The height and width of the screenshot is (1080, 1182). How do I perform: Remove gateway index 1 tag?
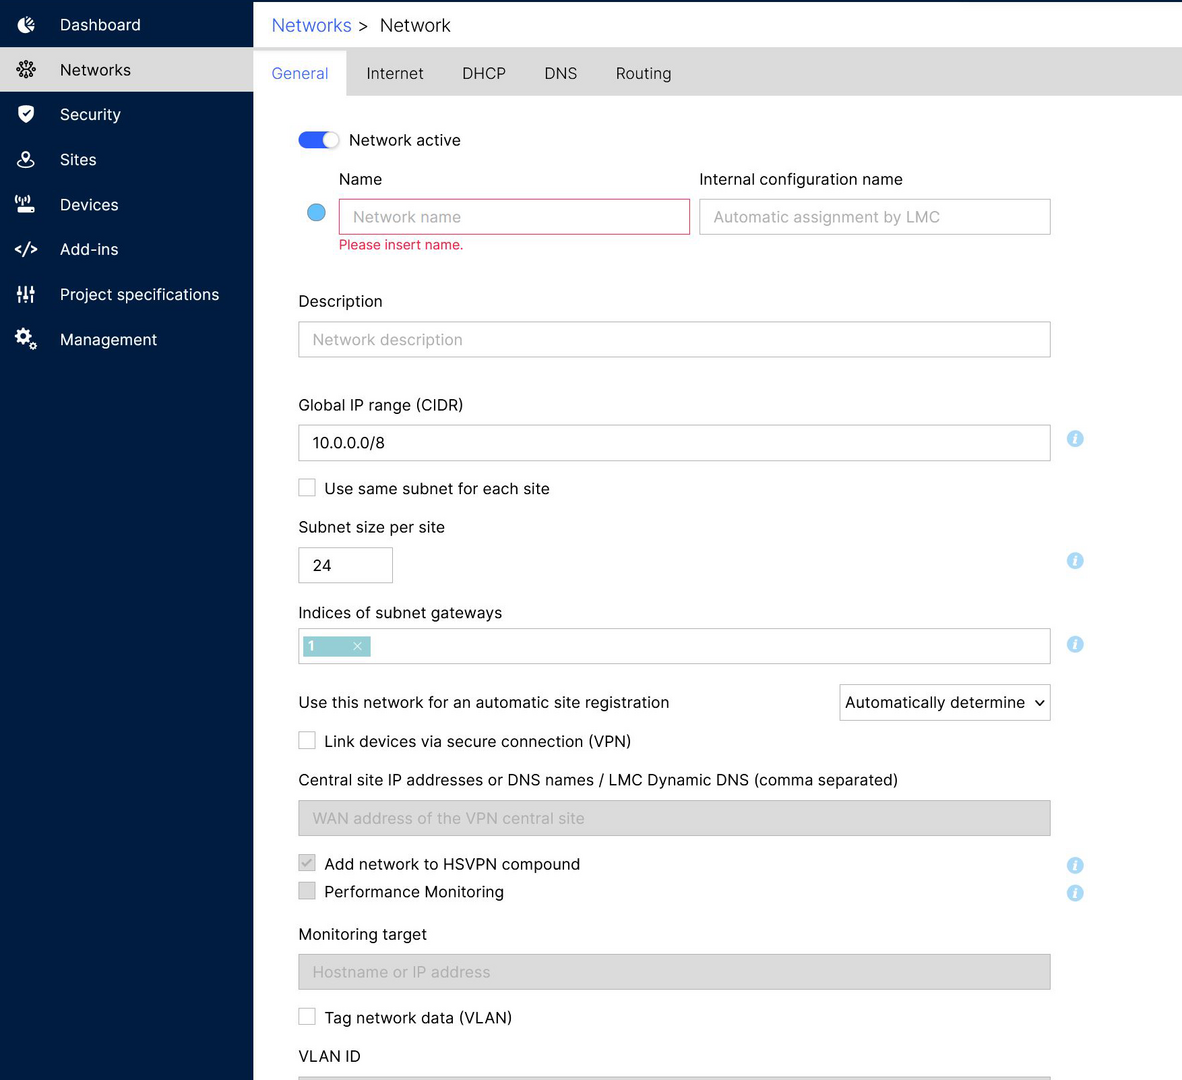(357, 646)
